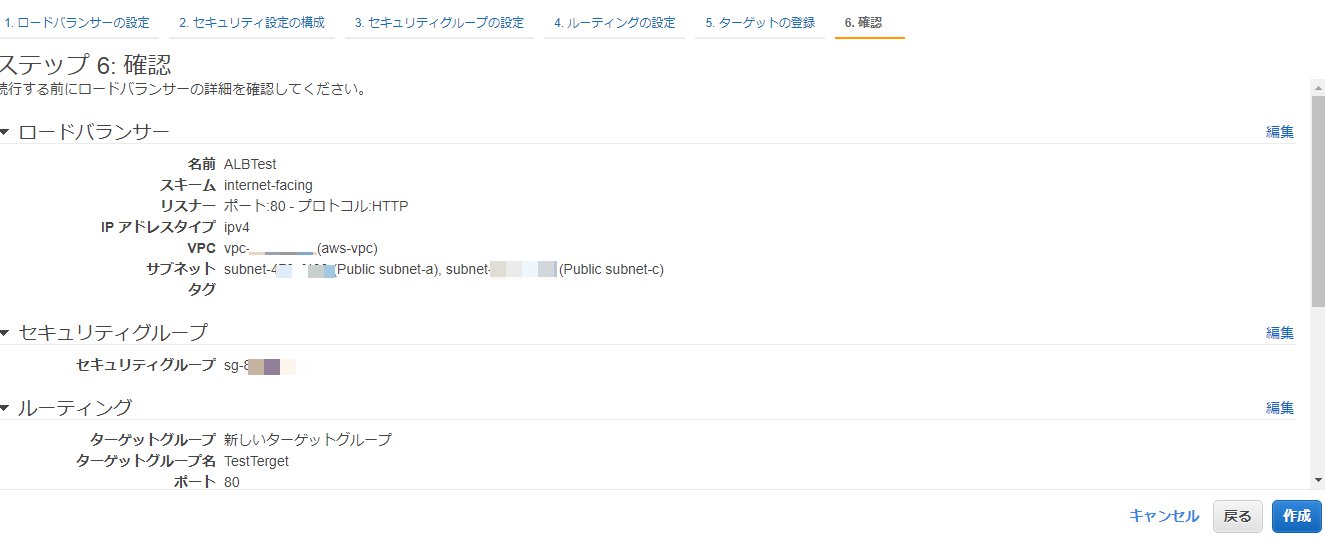The width and height of the screenshot is (1325, 540).
Task: Click 編集 link for the ルーティング section
Action: [1279, 408]
